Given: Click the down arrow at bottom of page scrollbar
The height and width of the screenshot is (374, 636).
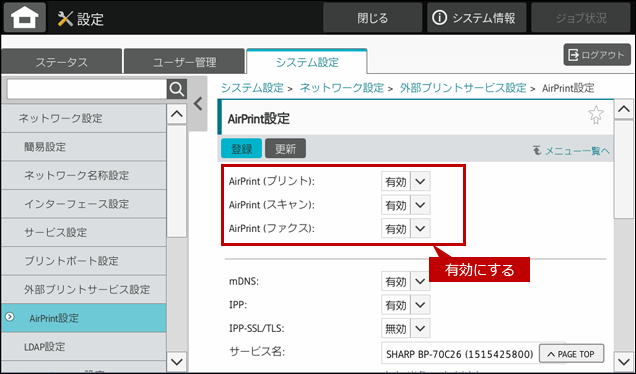Looking at the screenshot, I should coord(624,361).
